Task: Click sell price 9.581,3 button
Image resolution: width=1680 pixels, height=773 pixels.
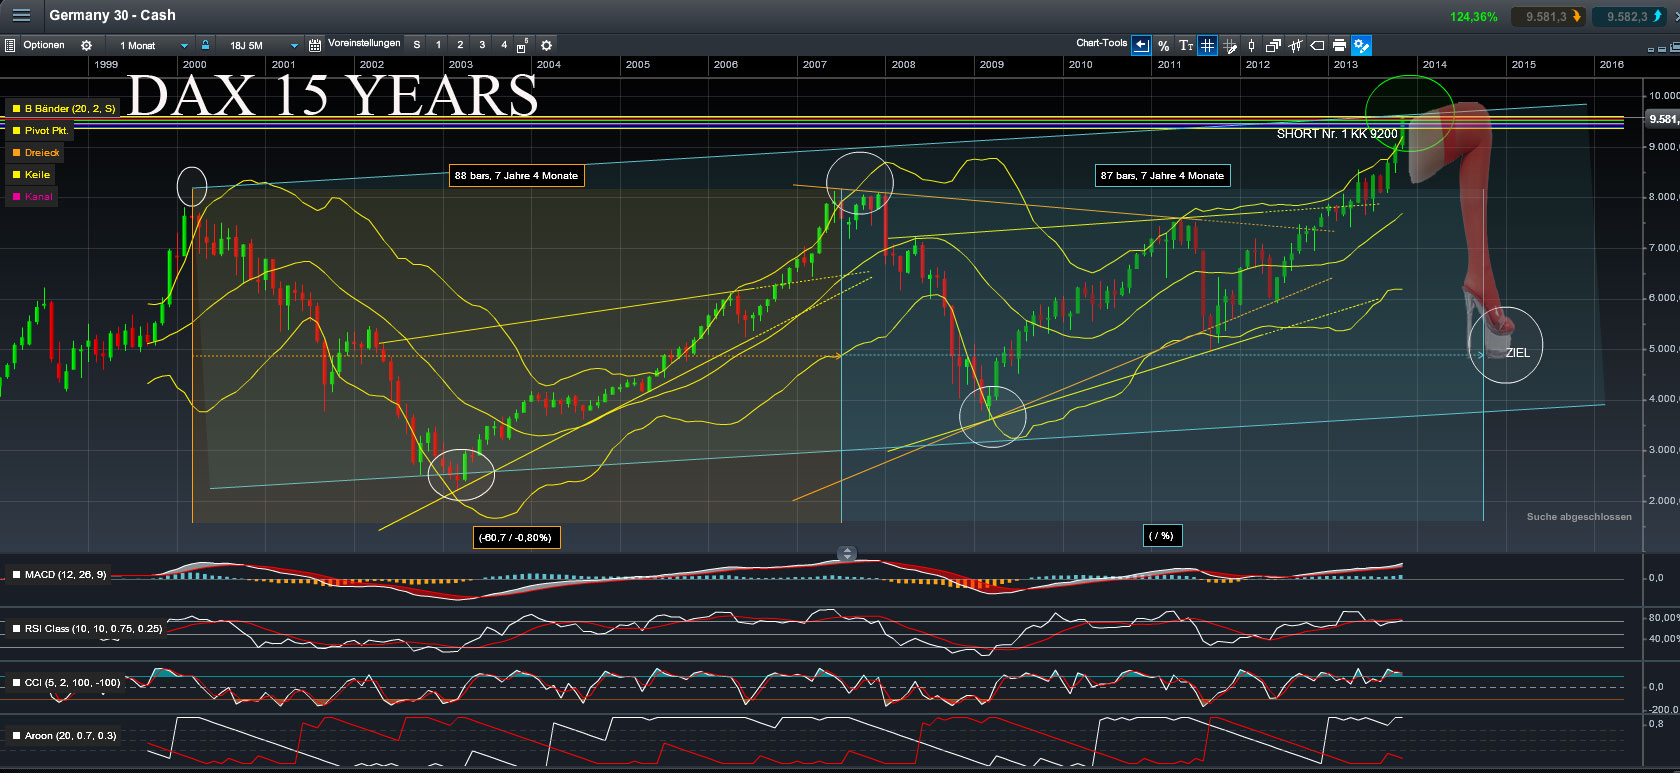Action: 1548,16
